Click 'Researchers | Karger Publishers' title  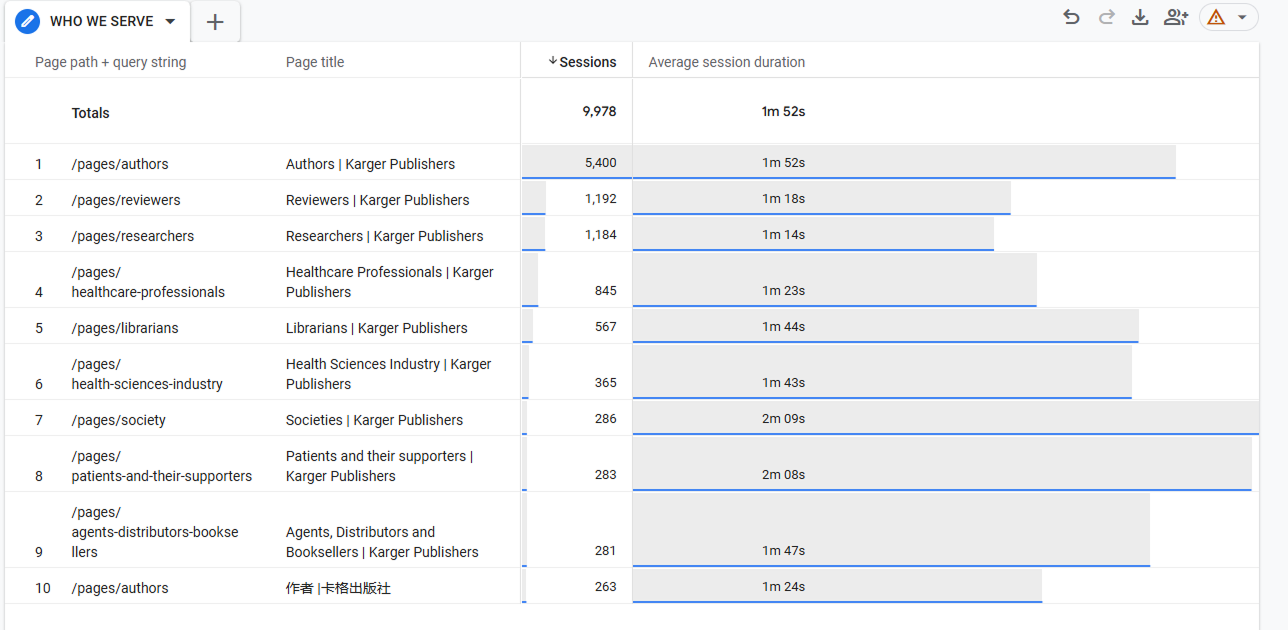[384, 236]
